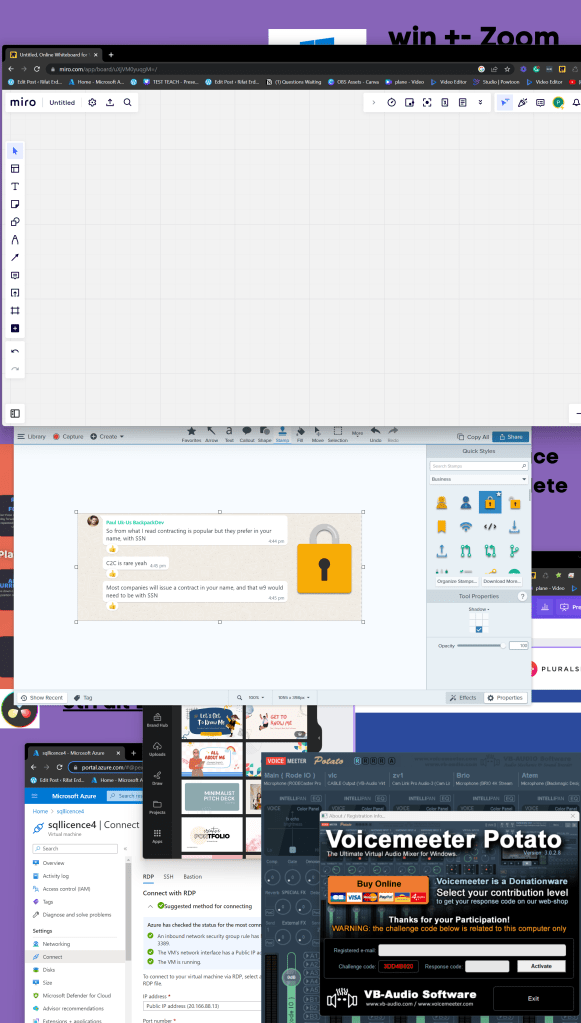The height and width of the screenshot is (1023, 581).
Task: Select the Comment tool in Miro's toolbar
Action: point(15,275)
